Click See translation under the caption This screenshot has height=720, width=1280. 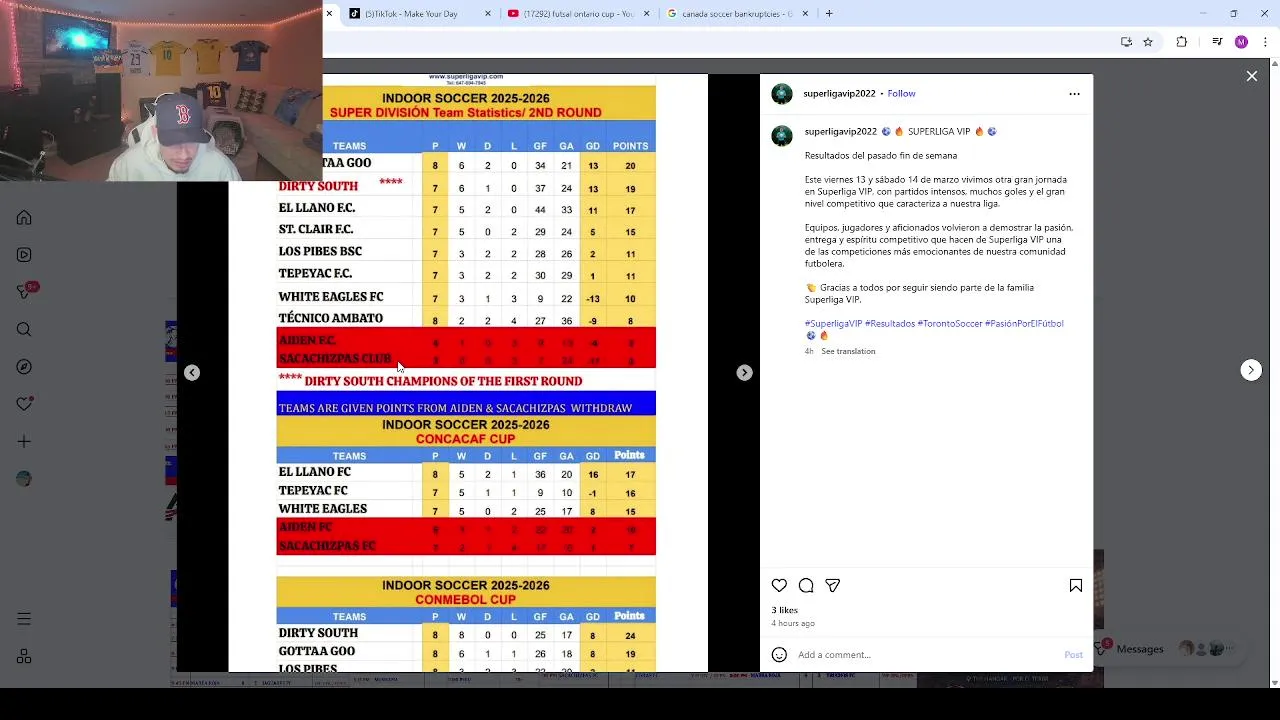tap(848, 352)
